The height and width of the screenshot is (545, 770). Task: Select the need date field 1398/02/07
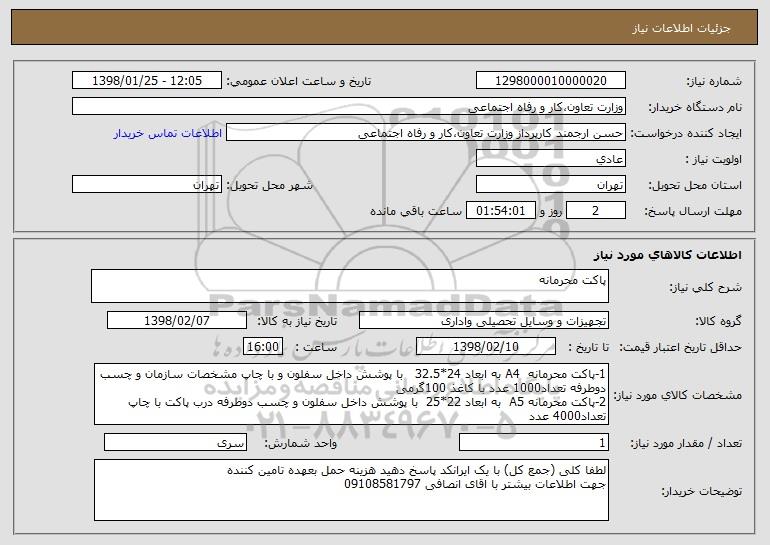177,321
